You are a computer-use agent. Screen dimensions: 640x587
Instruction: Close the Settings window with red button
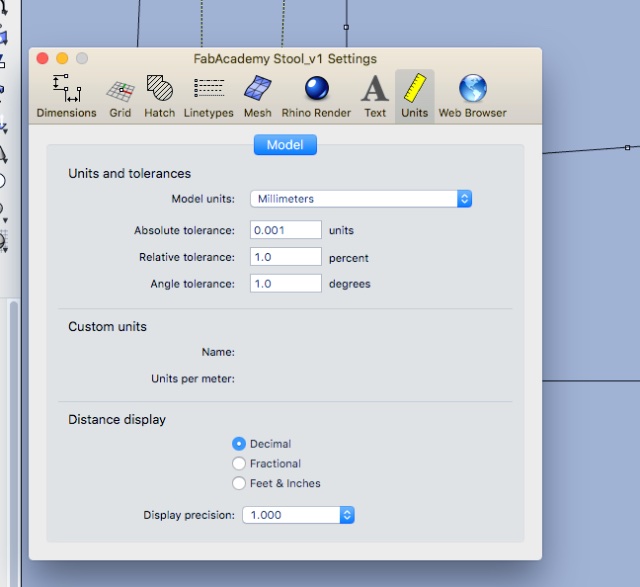tap(42, 58)
